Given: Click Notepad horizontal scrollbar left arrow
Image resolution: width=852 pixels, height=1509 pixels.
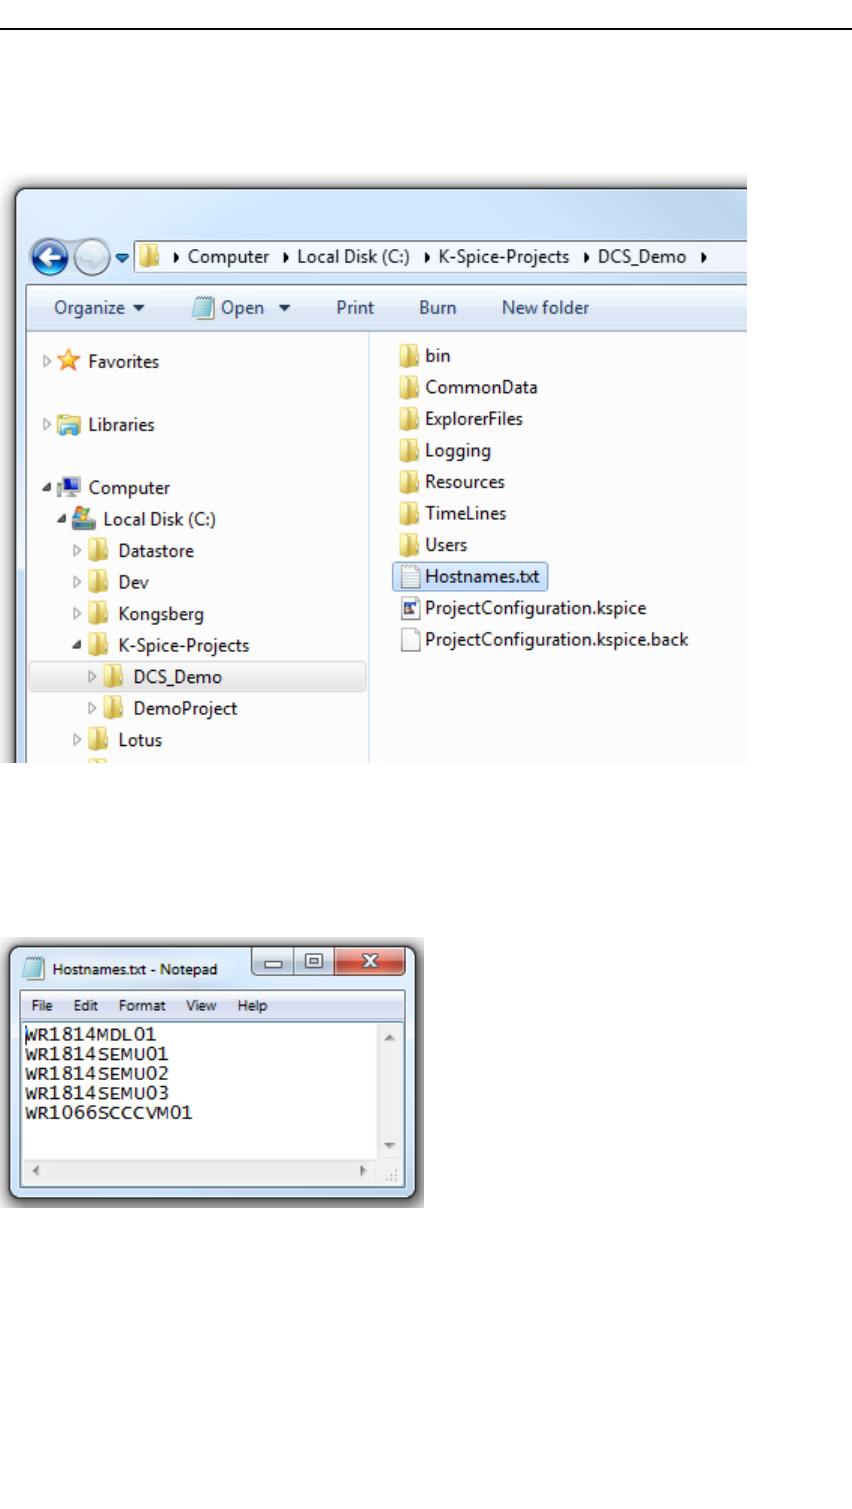Looking at the screenshot, I should (36, 1170).
